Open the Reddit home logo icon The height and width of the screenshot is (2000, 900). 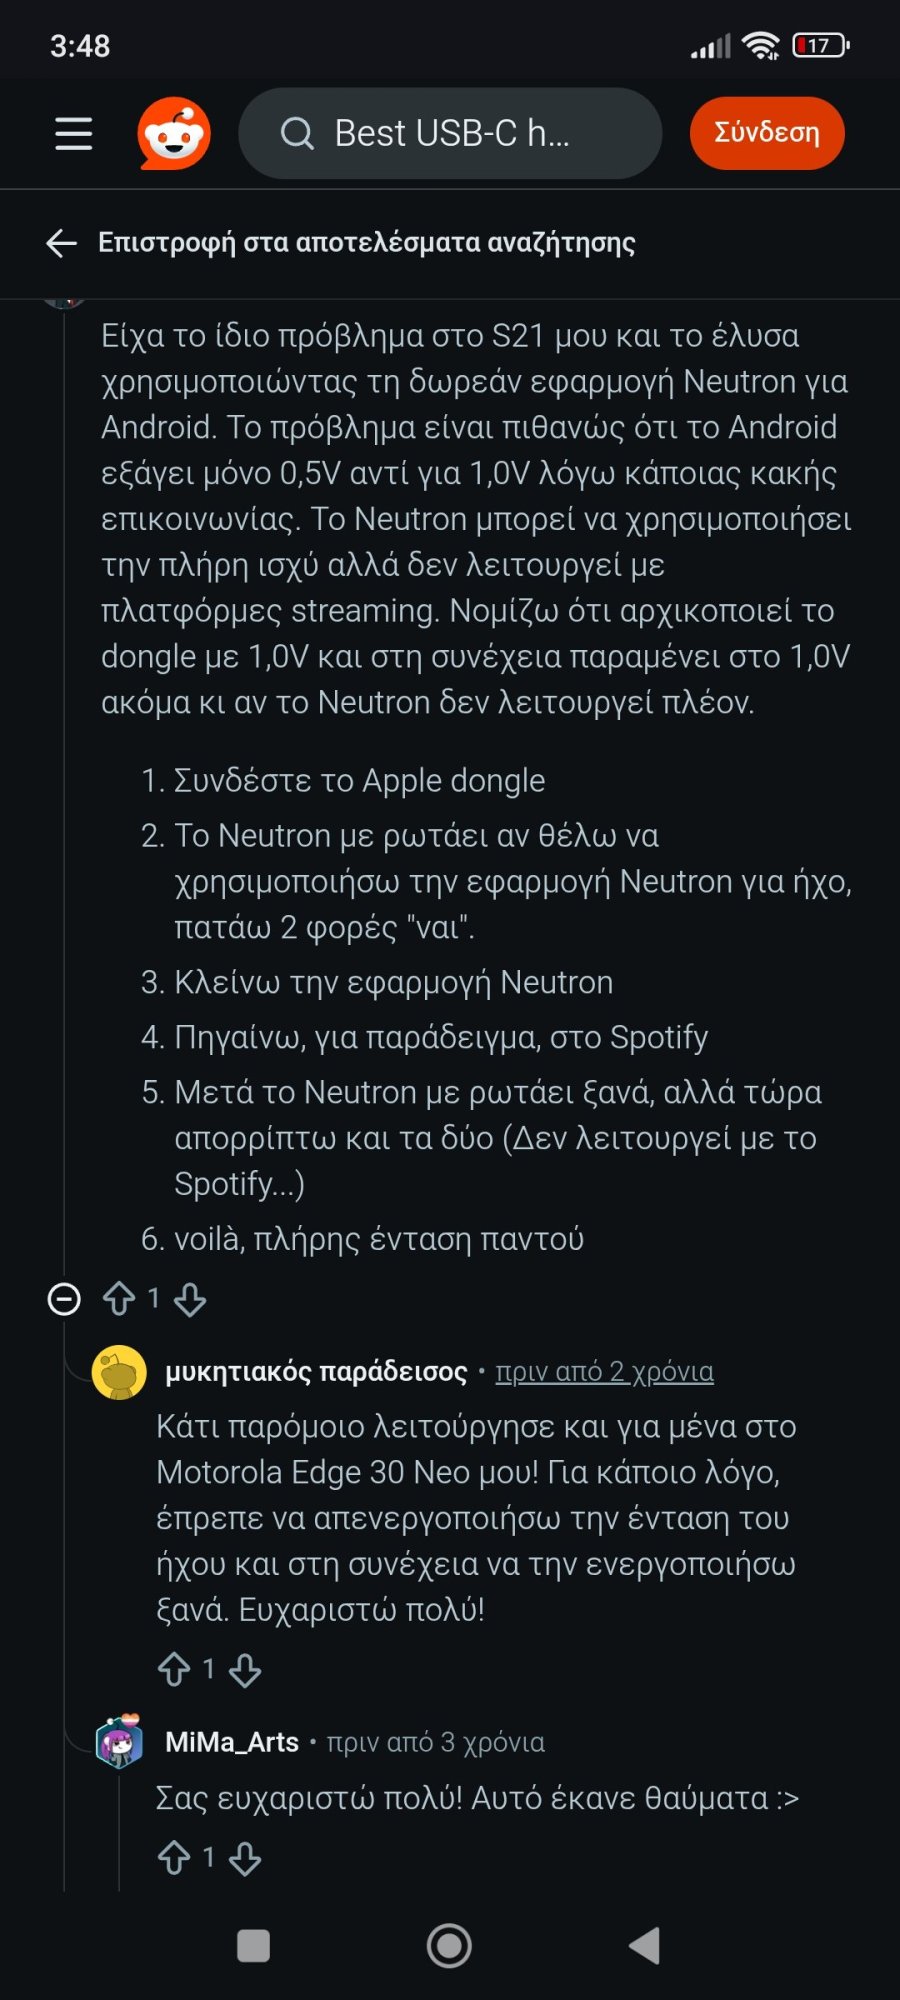(173, 133)
